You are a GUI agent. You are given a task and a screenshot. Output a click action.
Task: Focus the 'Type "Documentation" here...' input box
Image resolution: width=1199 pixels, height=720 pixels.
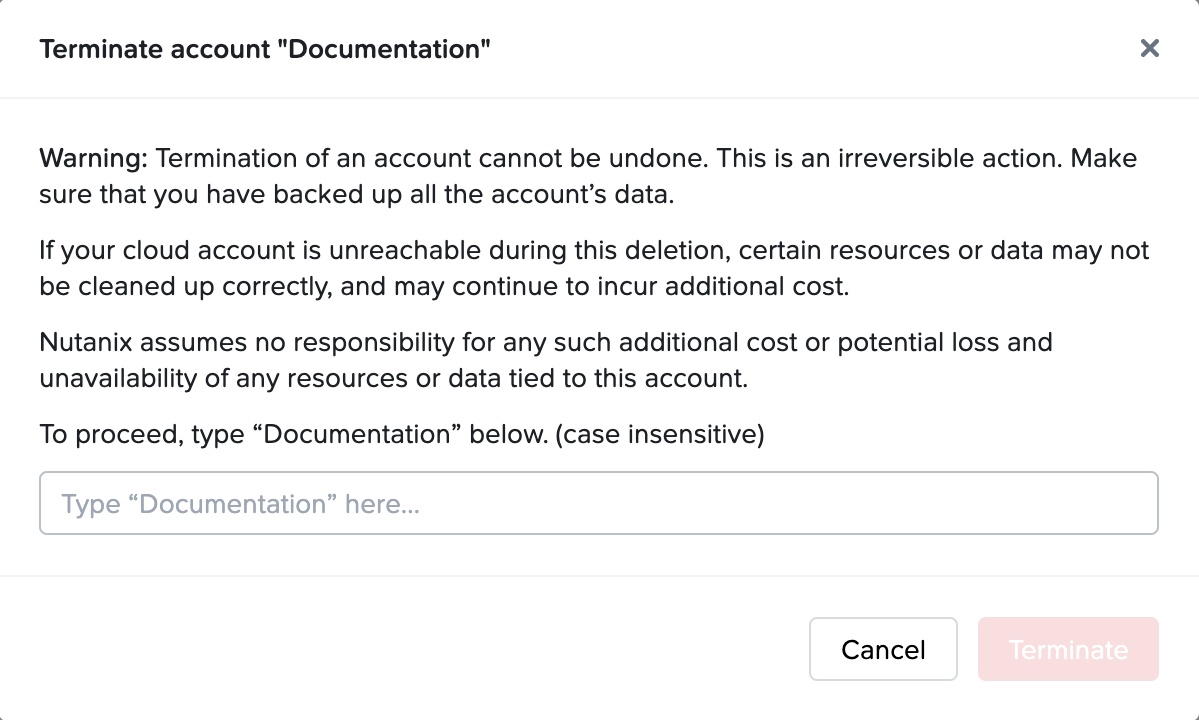[x=598, y=502]
